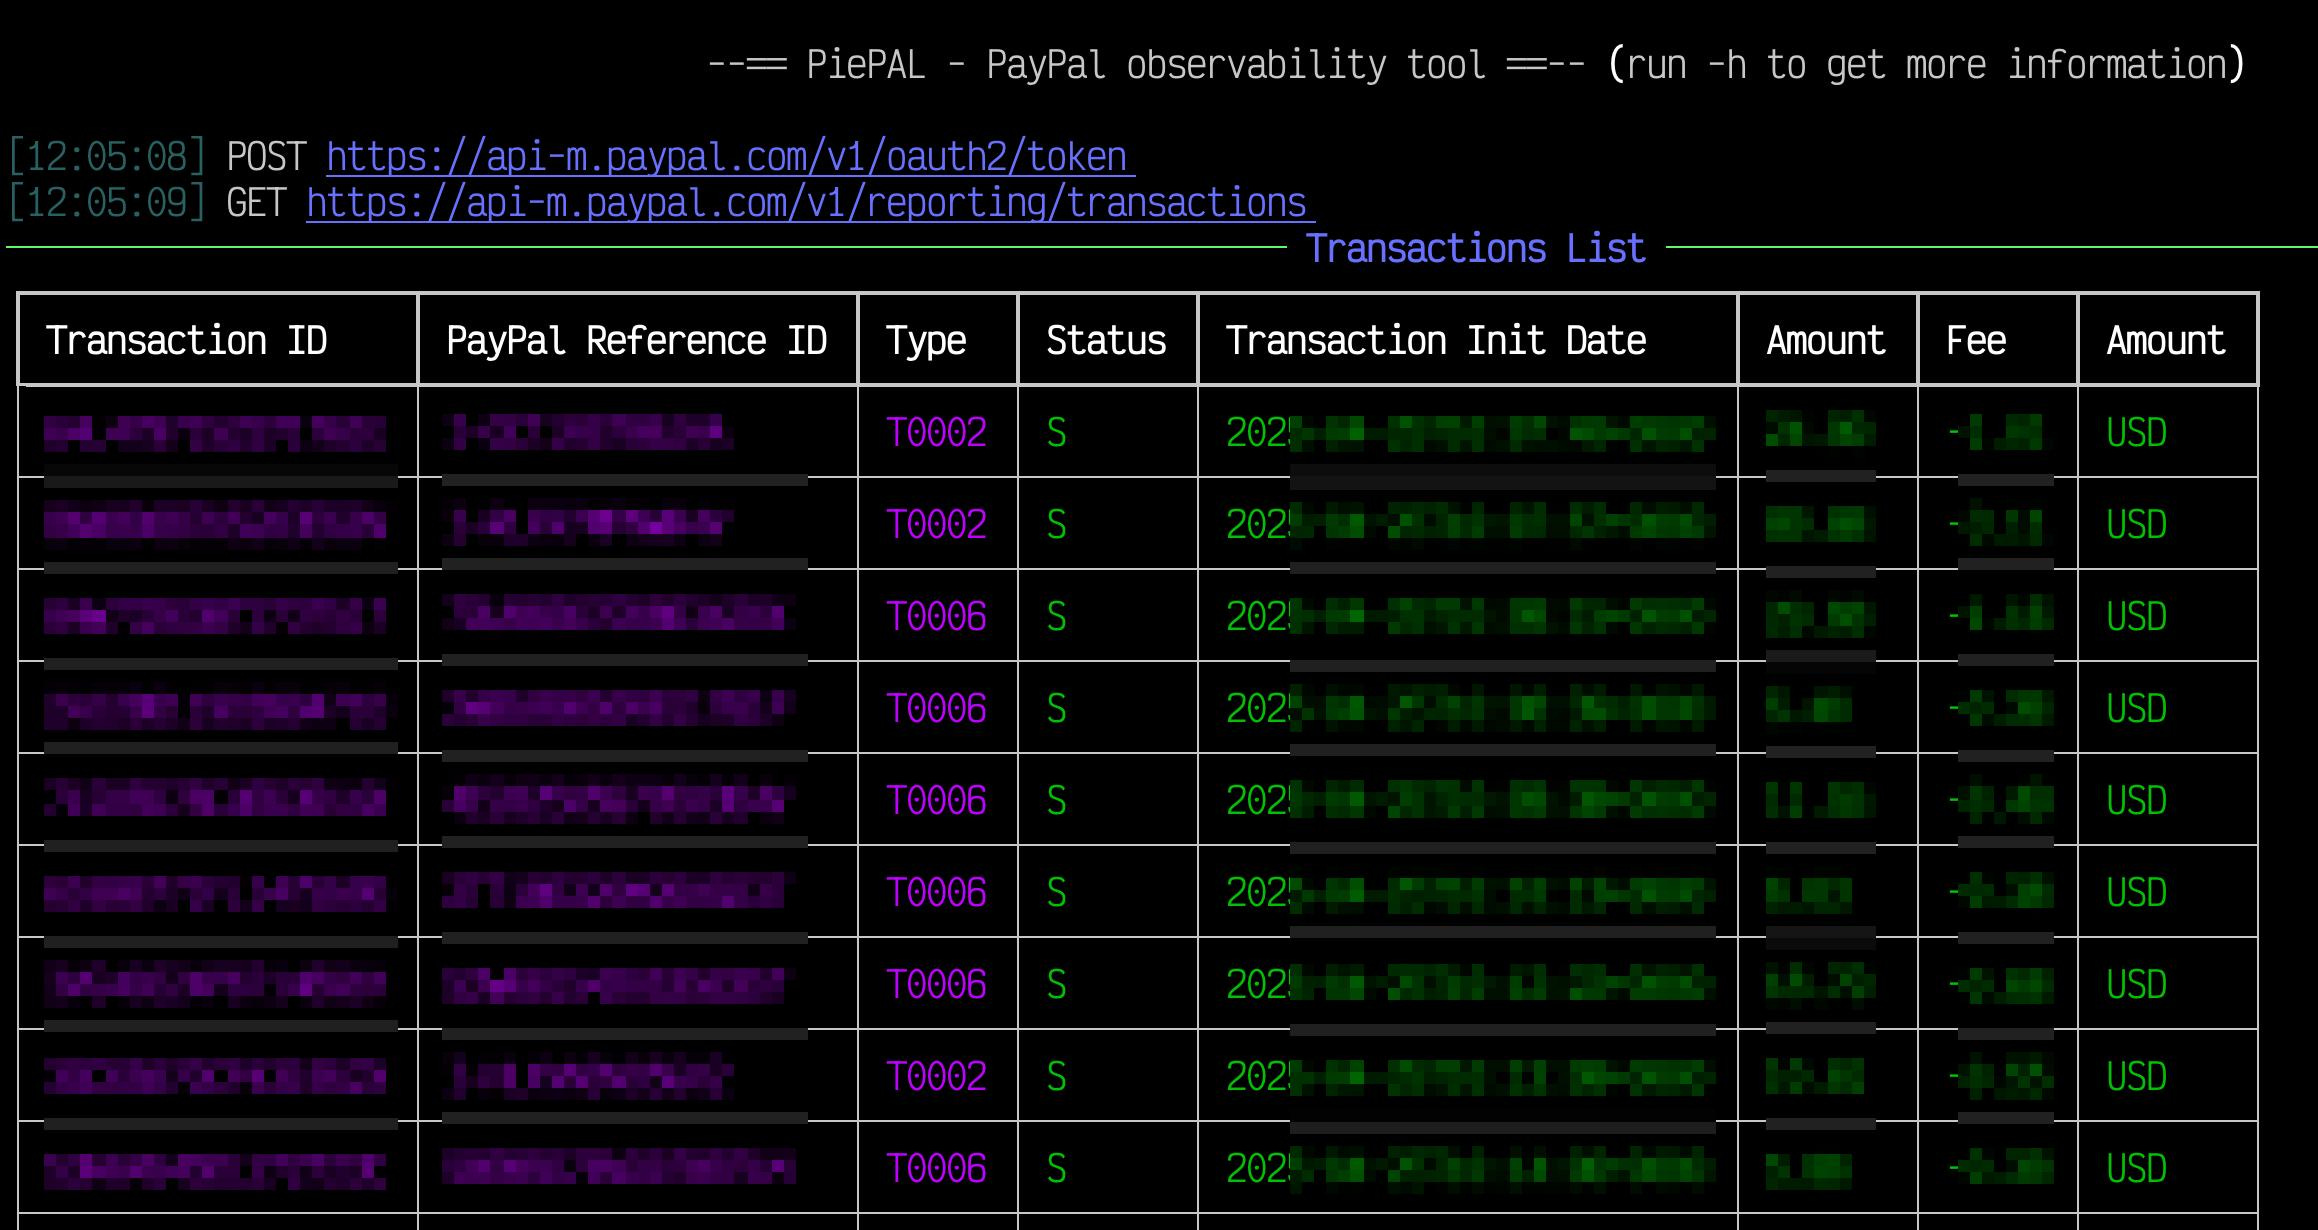This screenshot has height=1230, width=2318.
Task: Select the Status column header
Action: (x=1106, y=341)
